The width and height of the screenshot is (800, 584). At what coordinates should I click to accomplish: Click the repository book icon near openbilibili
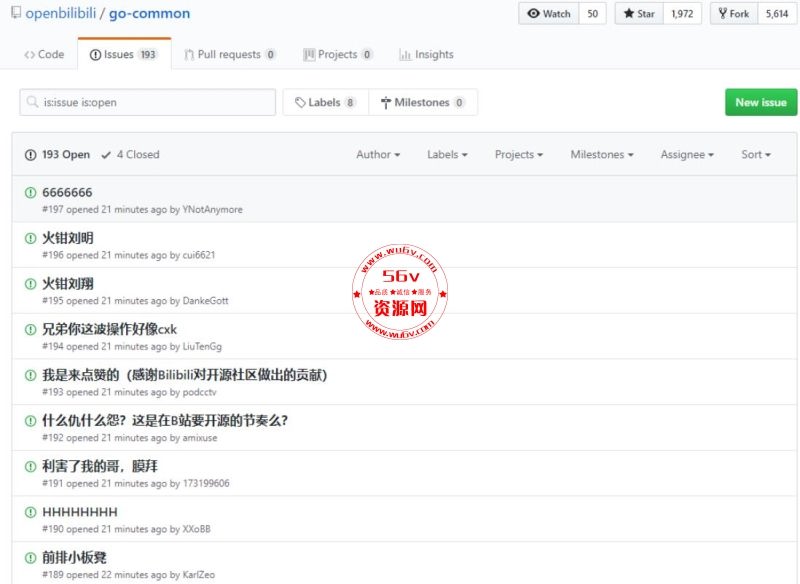(15, 14)
